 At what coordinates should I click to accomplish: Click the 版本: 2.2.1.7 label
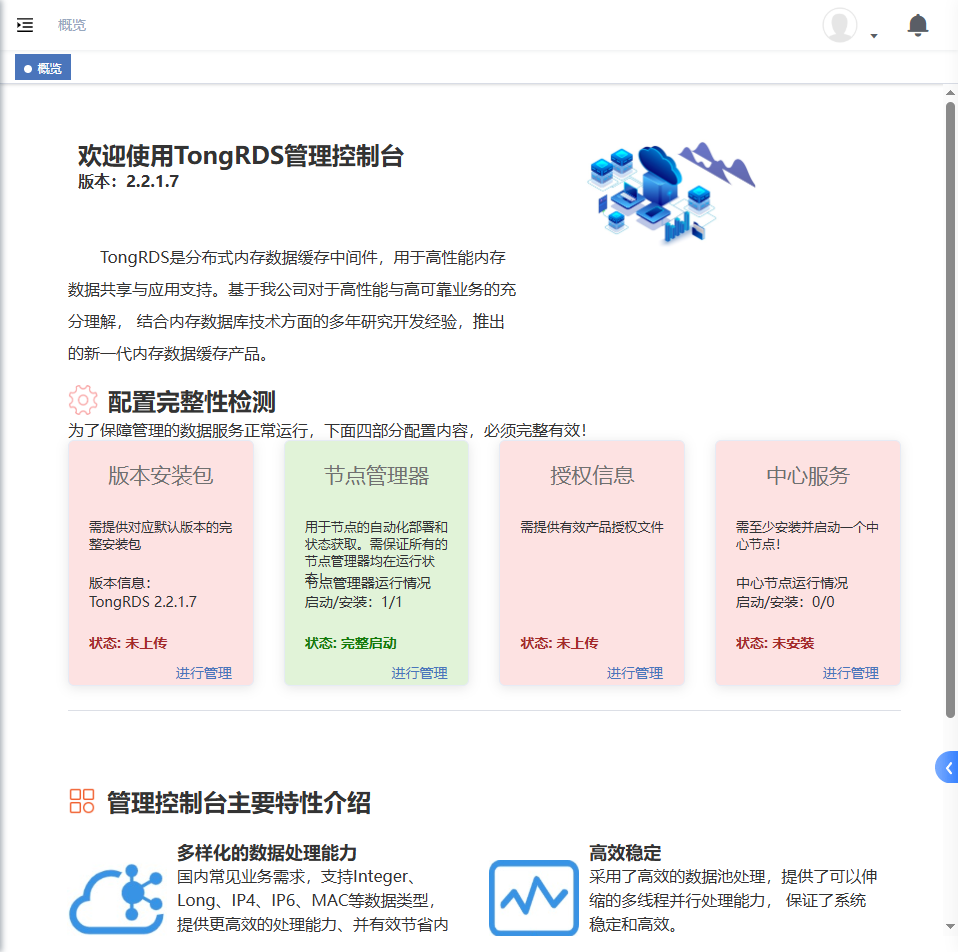(x=128, y=181)
